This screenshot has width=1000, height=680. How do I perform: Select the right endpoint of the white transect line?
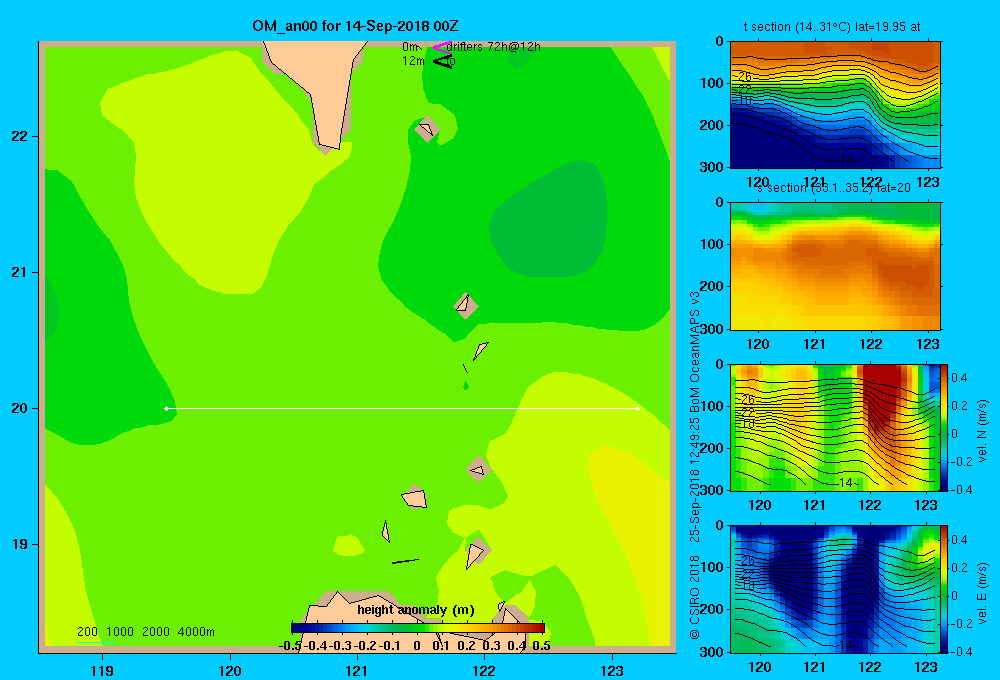coord(637,408)
